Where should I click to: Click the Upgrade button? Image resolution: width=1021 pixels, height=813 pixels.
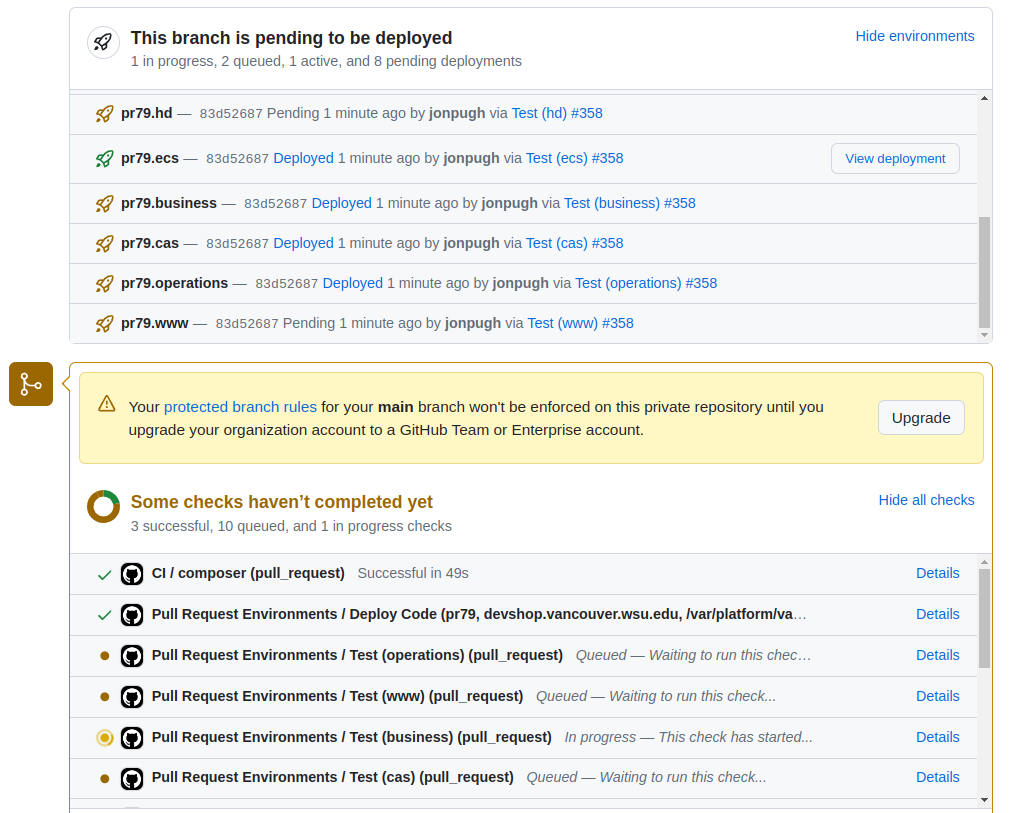click(x=920, y=417)
